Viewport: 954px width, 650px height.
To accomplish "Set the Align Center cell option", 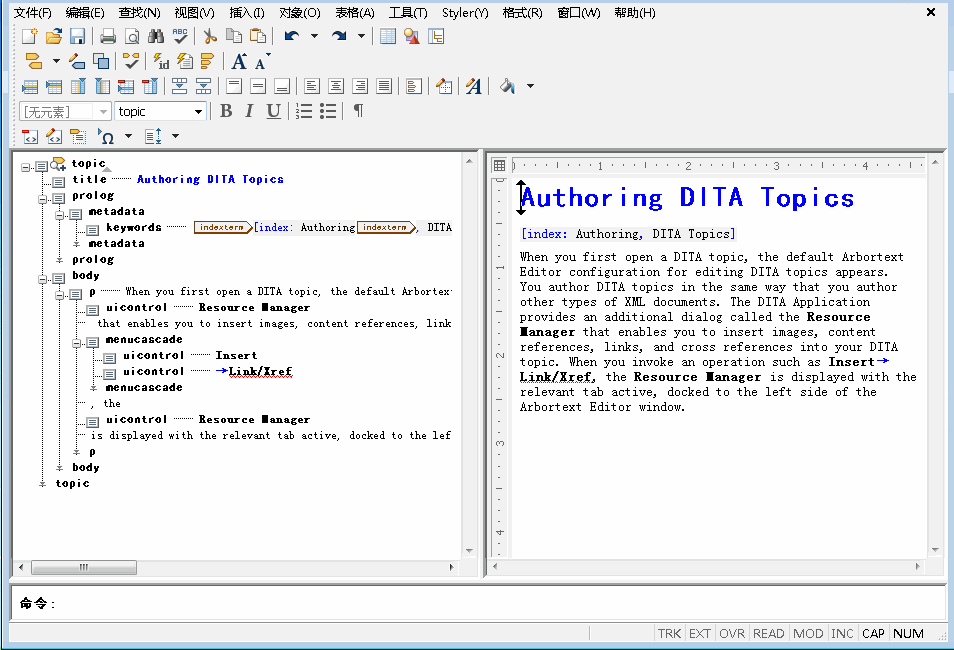I will pos(336,86).
